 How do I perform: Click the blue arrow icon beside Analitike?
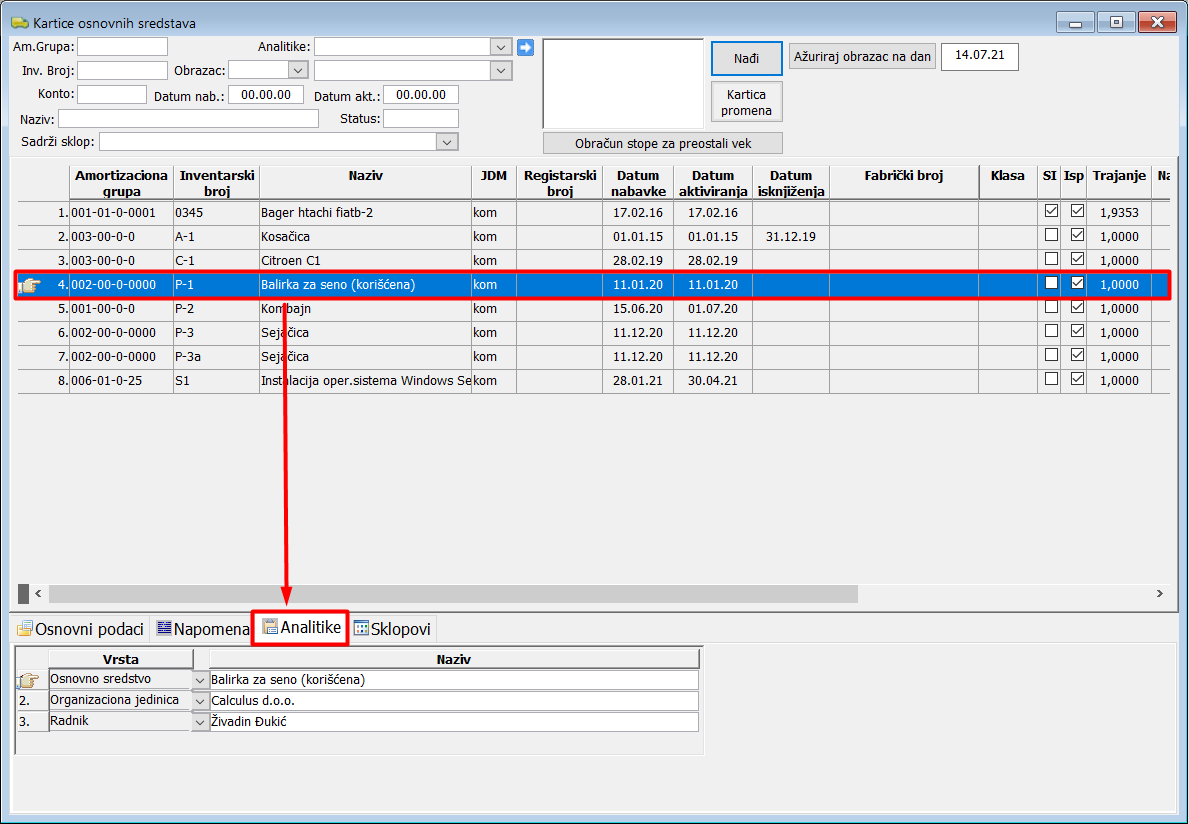coord(526,47)
